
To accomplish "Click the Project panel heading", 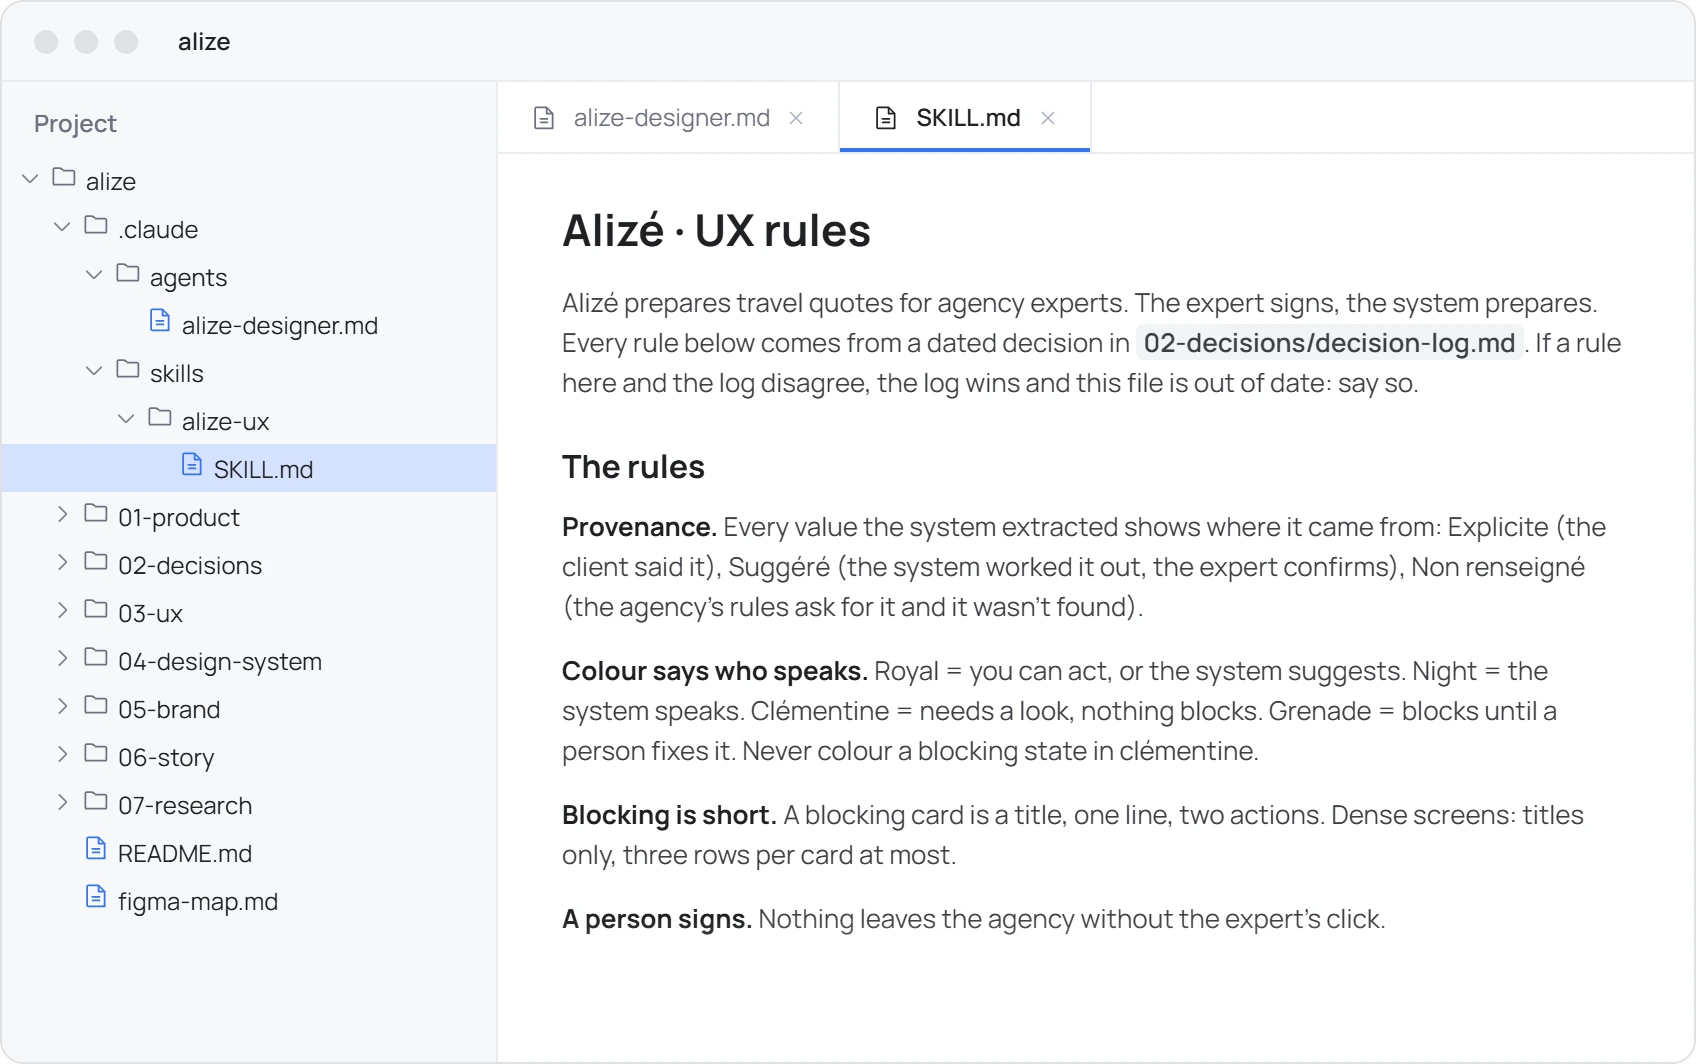I will [x=75, y=124].
